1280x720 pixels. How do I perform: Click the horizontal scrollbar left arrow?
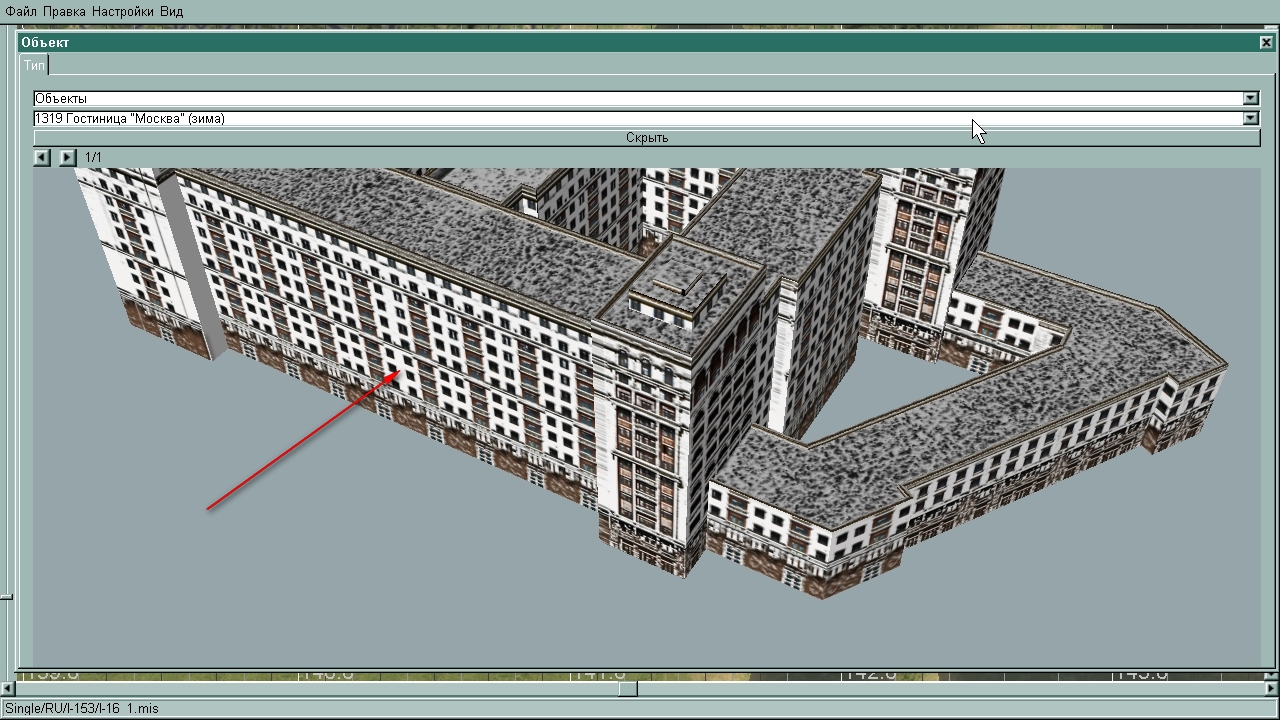click(7, 688)
